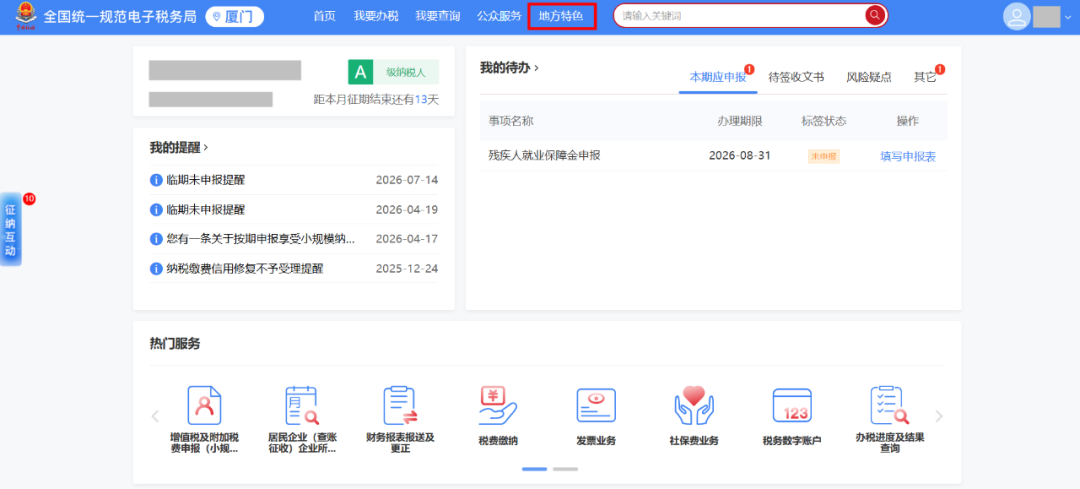The image size is (1080, 489).
Task: Open the 地方特色 menu
Action: click(x=561, y=17)
